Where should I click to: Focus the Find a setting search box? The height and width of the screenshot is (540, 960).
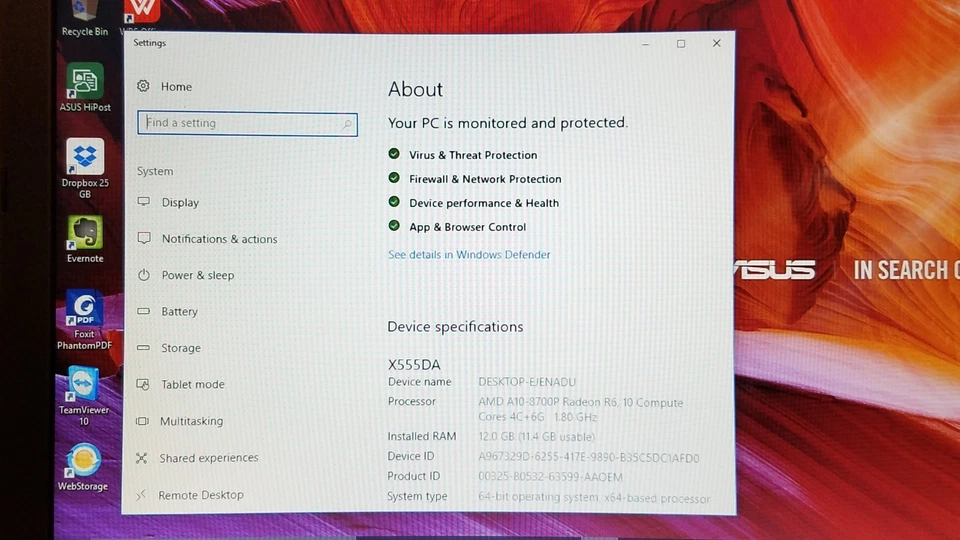(247, 124)
